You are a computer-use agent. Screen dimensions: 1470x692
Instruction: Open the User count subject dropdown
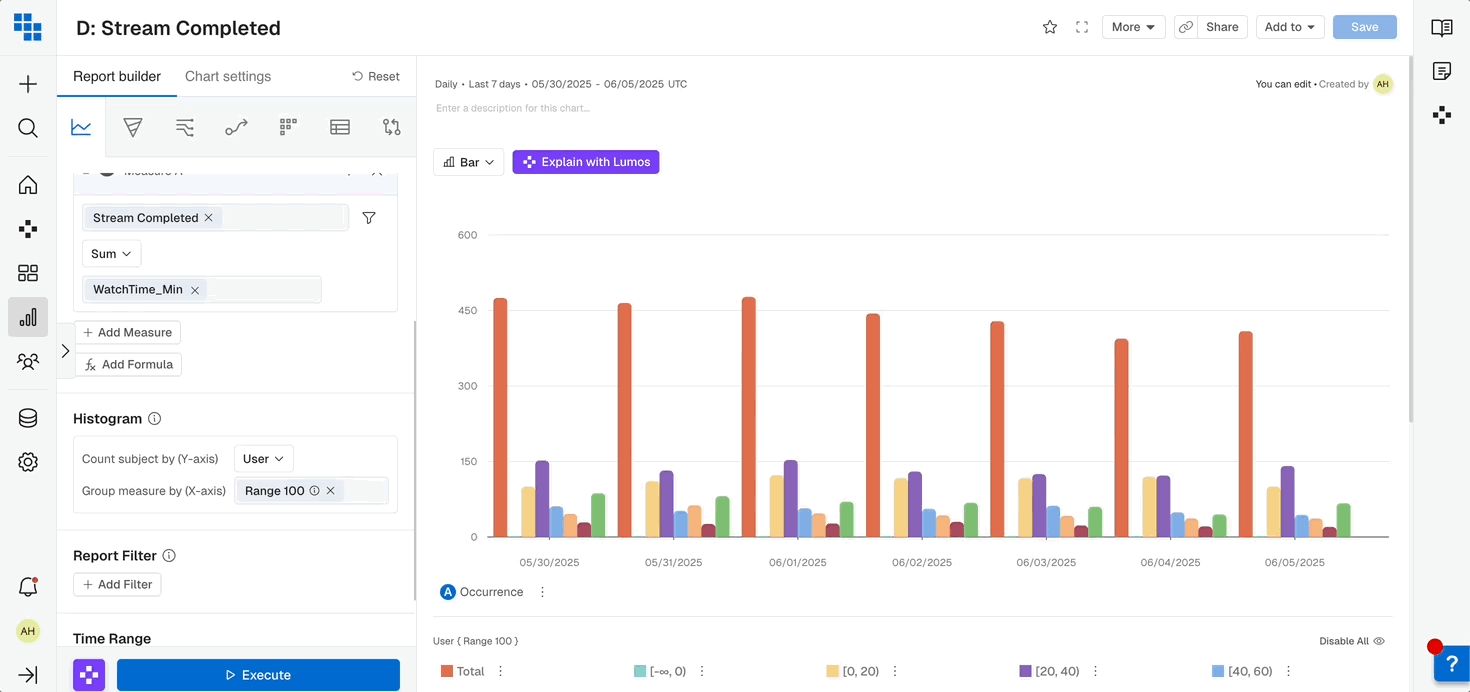264,459
